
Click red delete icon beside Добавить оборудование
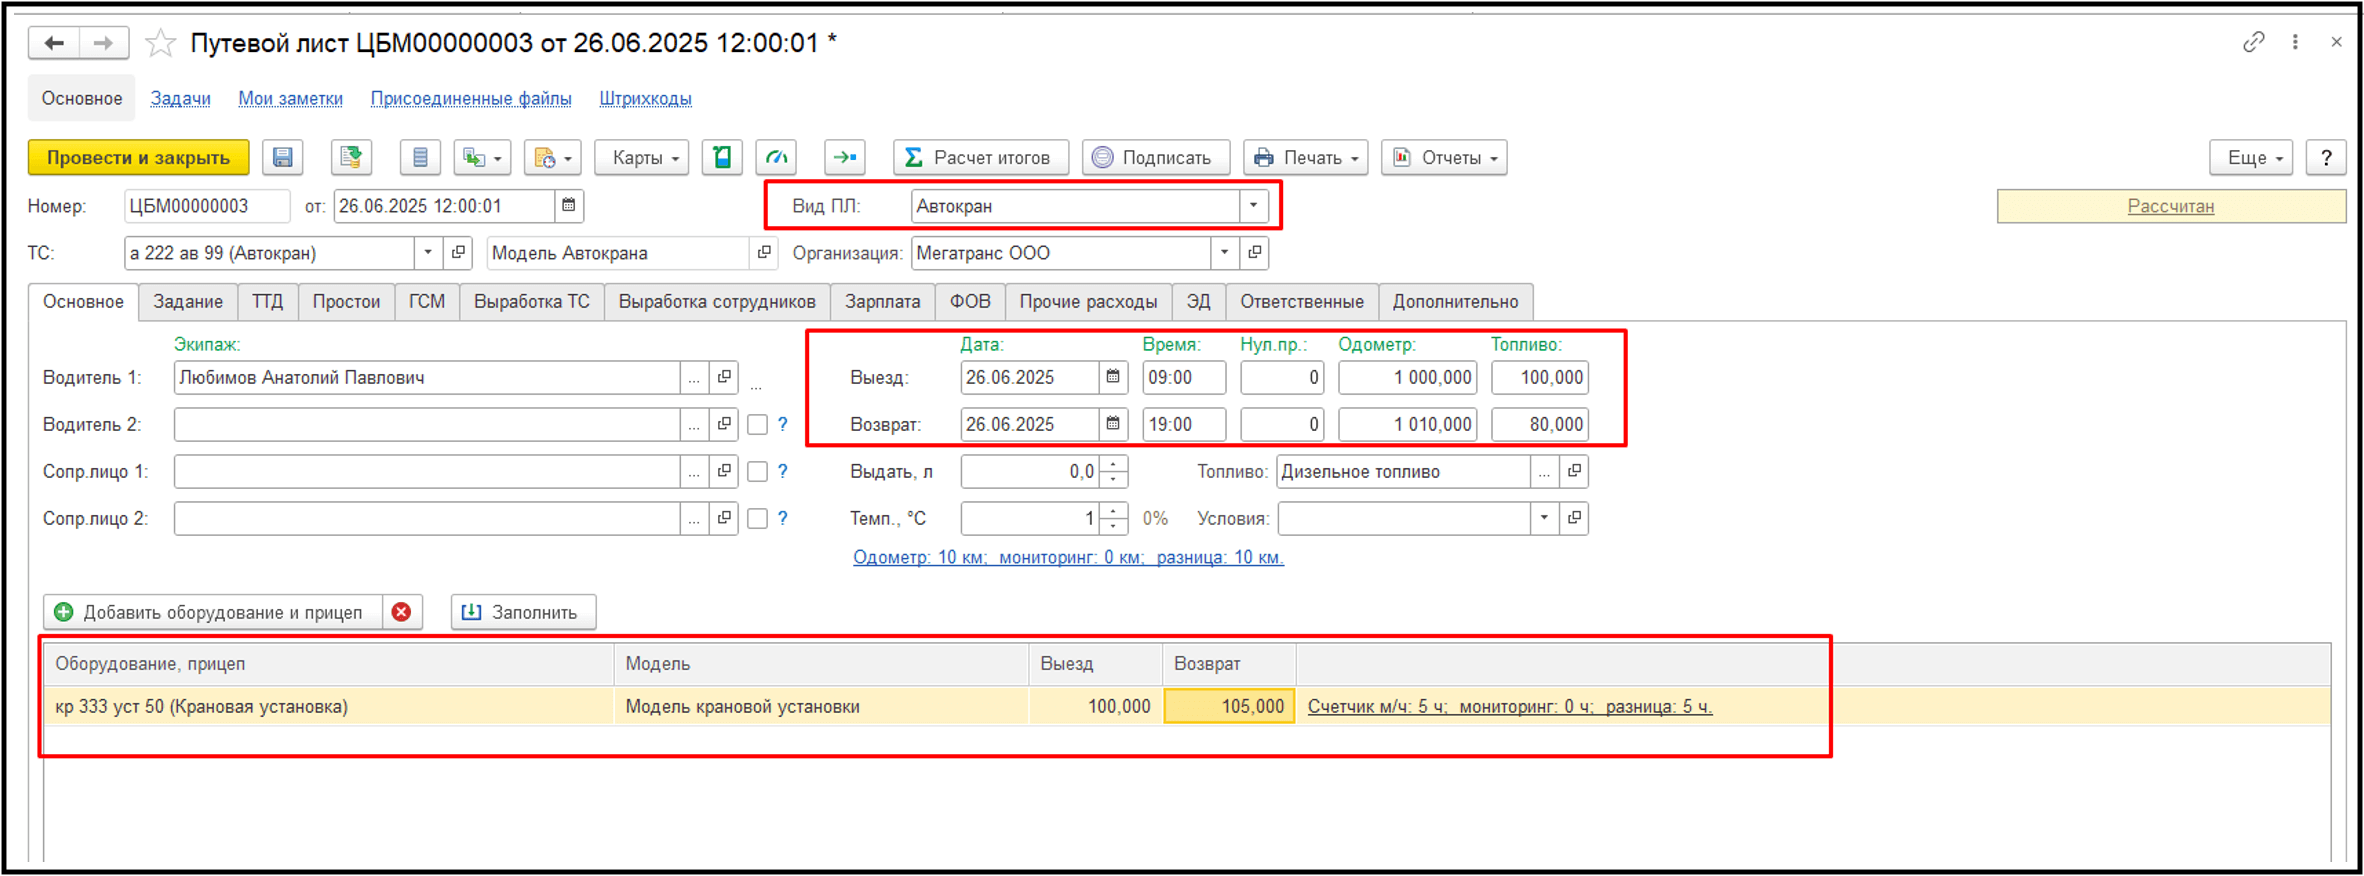(402, 612)
